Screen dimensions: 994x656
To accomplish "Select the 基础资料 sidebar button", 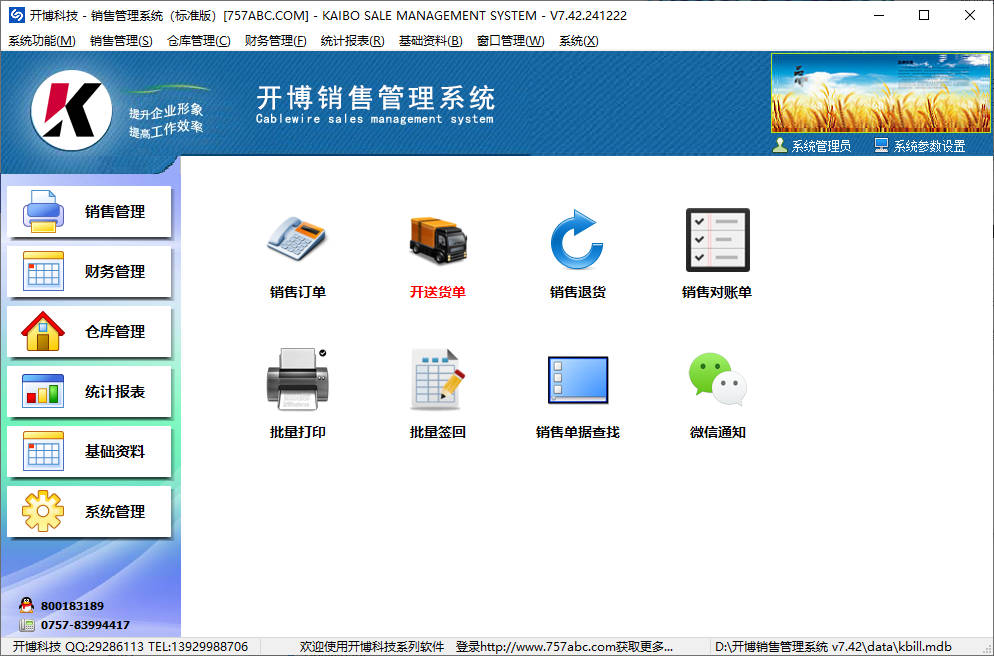I will (x=89, y=451).
